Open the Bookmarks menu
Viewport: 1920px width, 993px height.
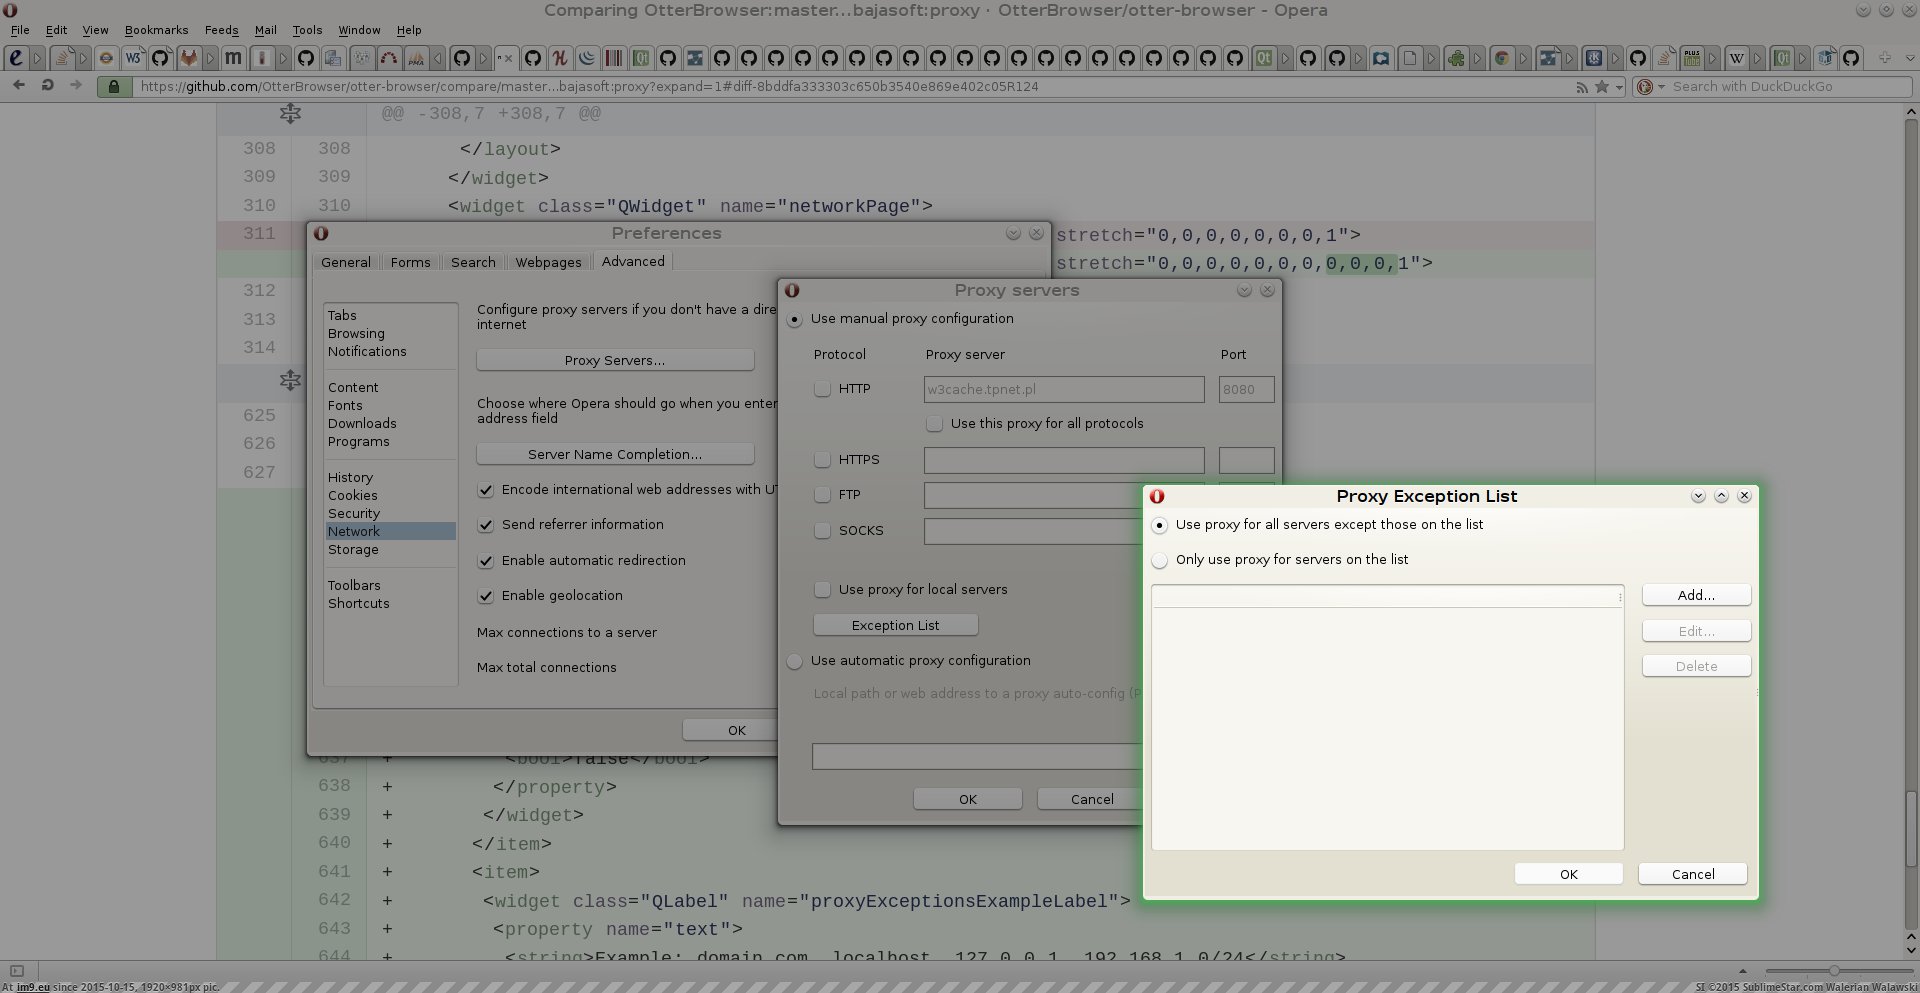pyautogui.click(x=156, y=30)
